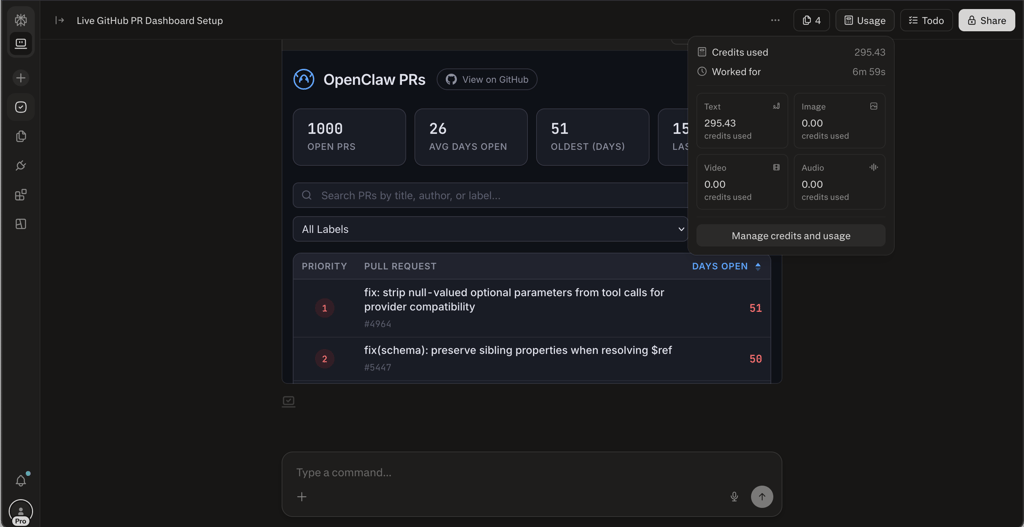
Task: Click PR number #4964
Action: pyautogui.click(x=377, y=324)
